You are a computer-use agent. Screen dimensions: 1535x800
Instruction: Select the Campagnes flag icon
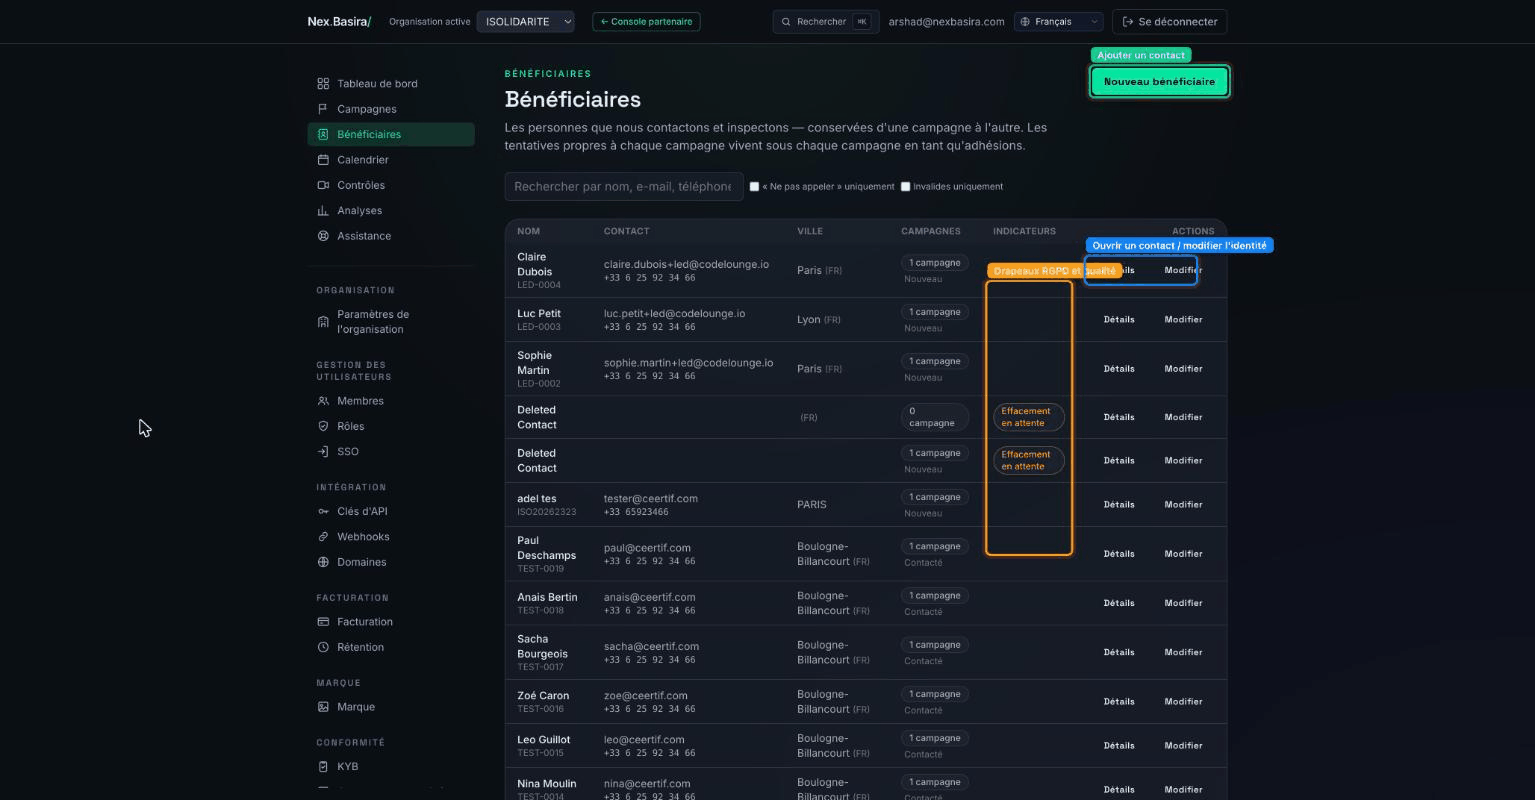click(x=323, y=109)
